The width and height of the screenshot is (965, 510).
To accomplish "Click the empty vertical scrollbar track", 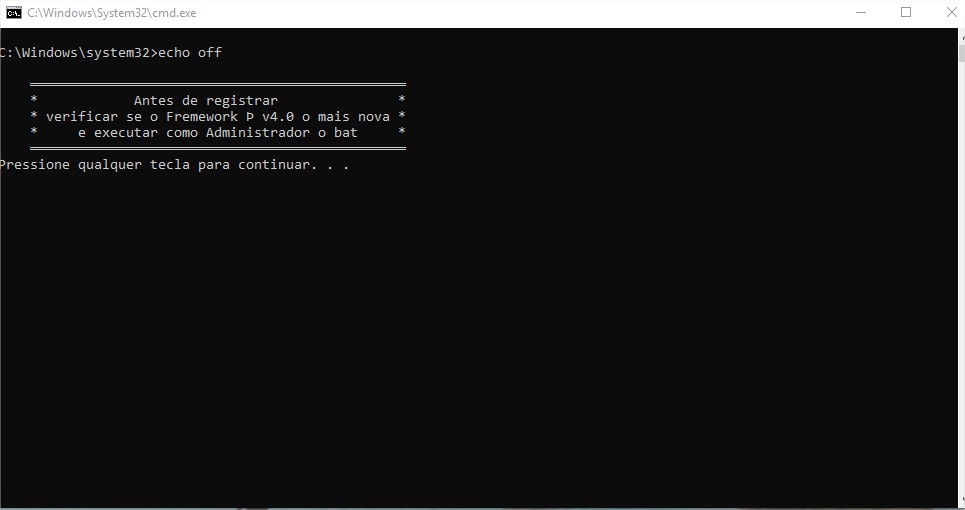I will click(962, 277).
